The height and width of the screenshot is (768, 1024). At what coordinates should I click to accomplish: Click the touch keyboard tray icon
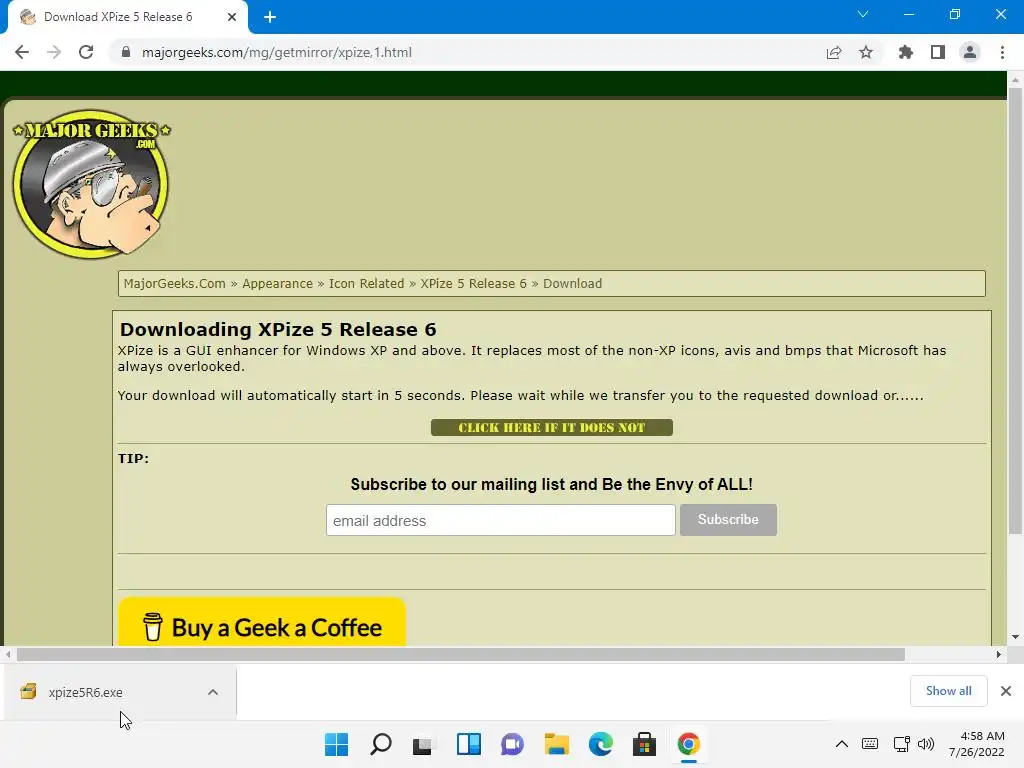[x=870, y=744]
